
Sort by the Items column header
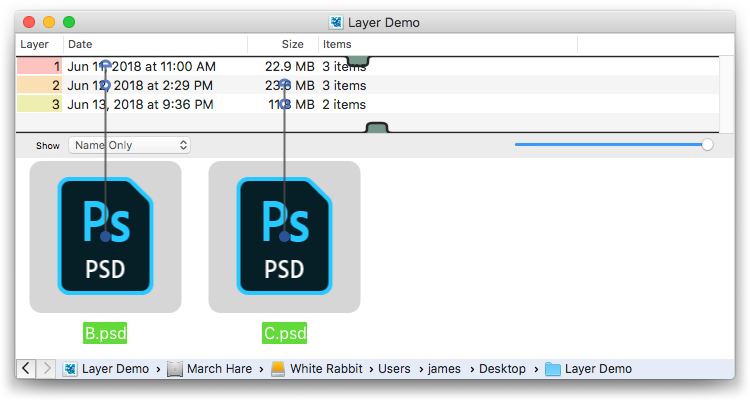[448, 44]
